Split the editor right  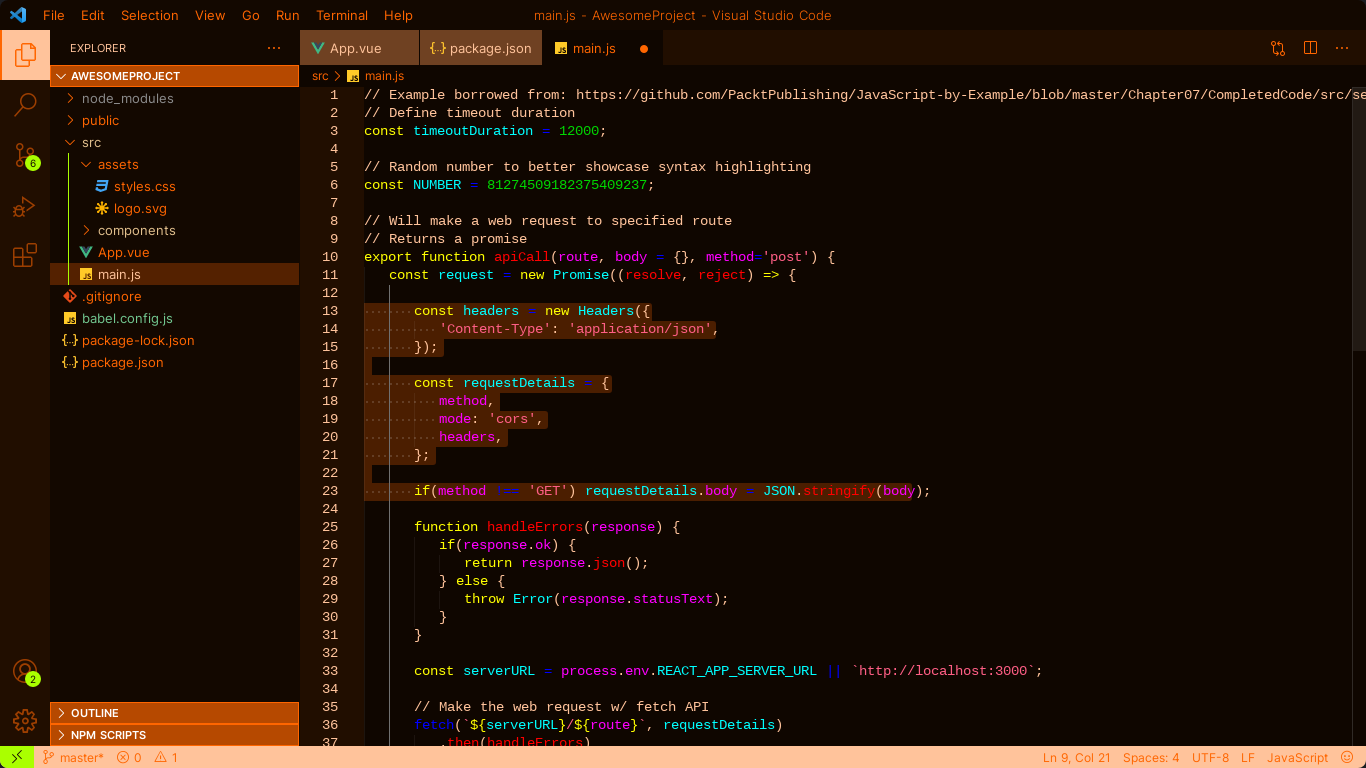click(x=1310, y=48)
